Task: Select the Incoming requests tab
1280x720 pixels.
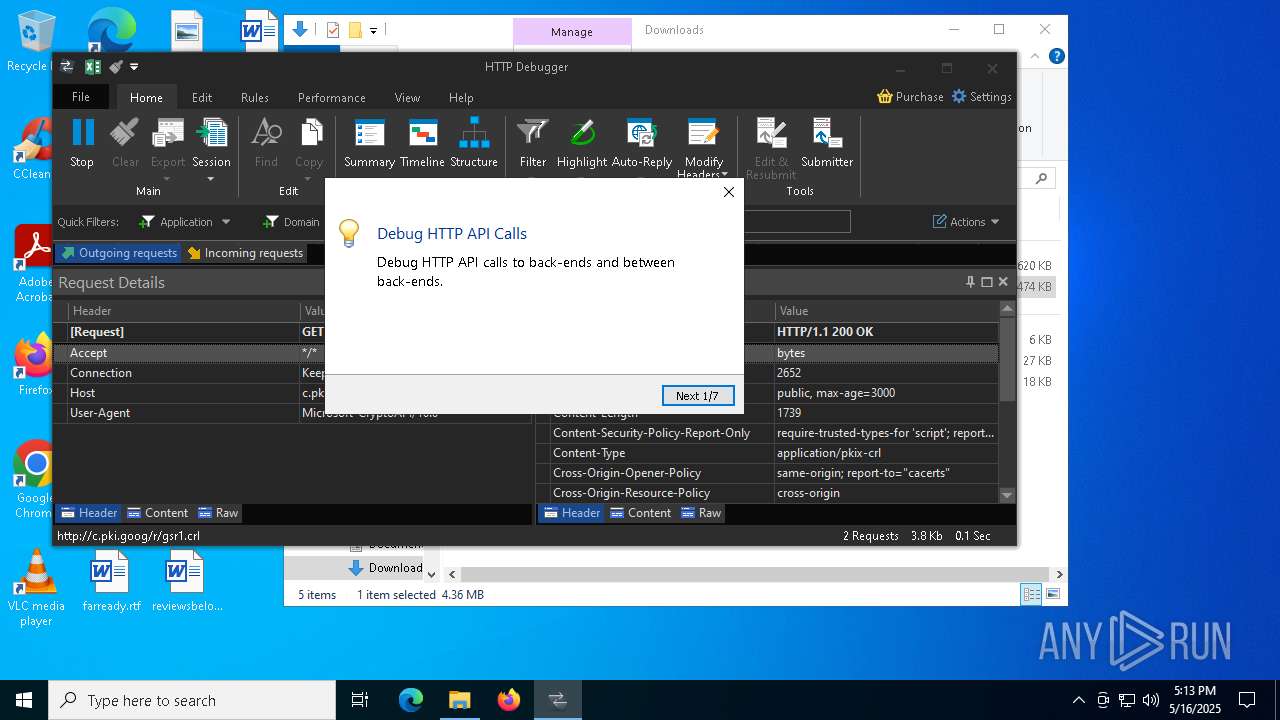Action: point(245,253)
